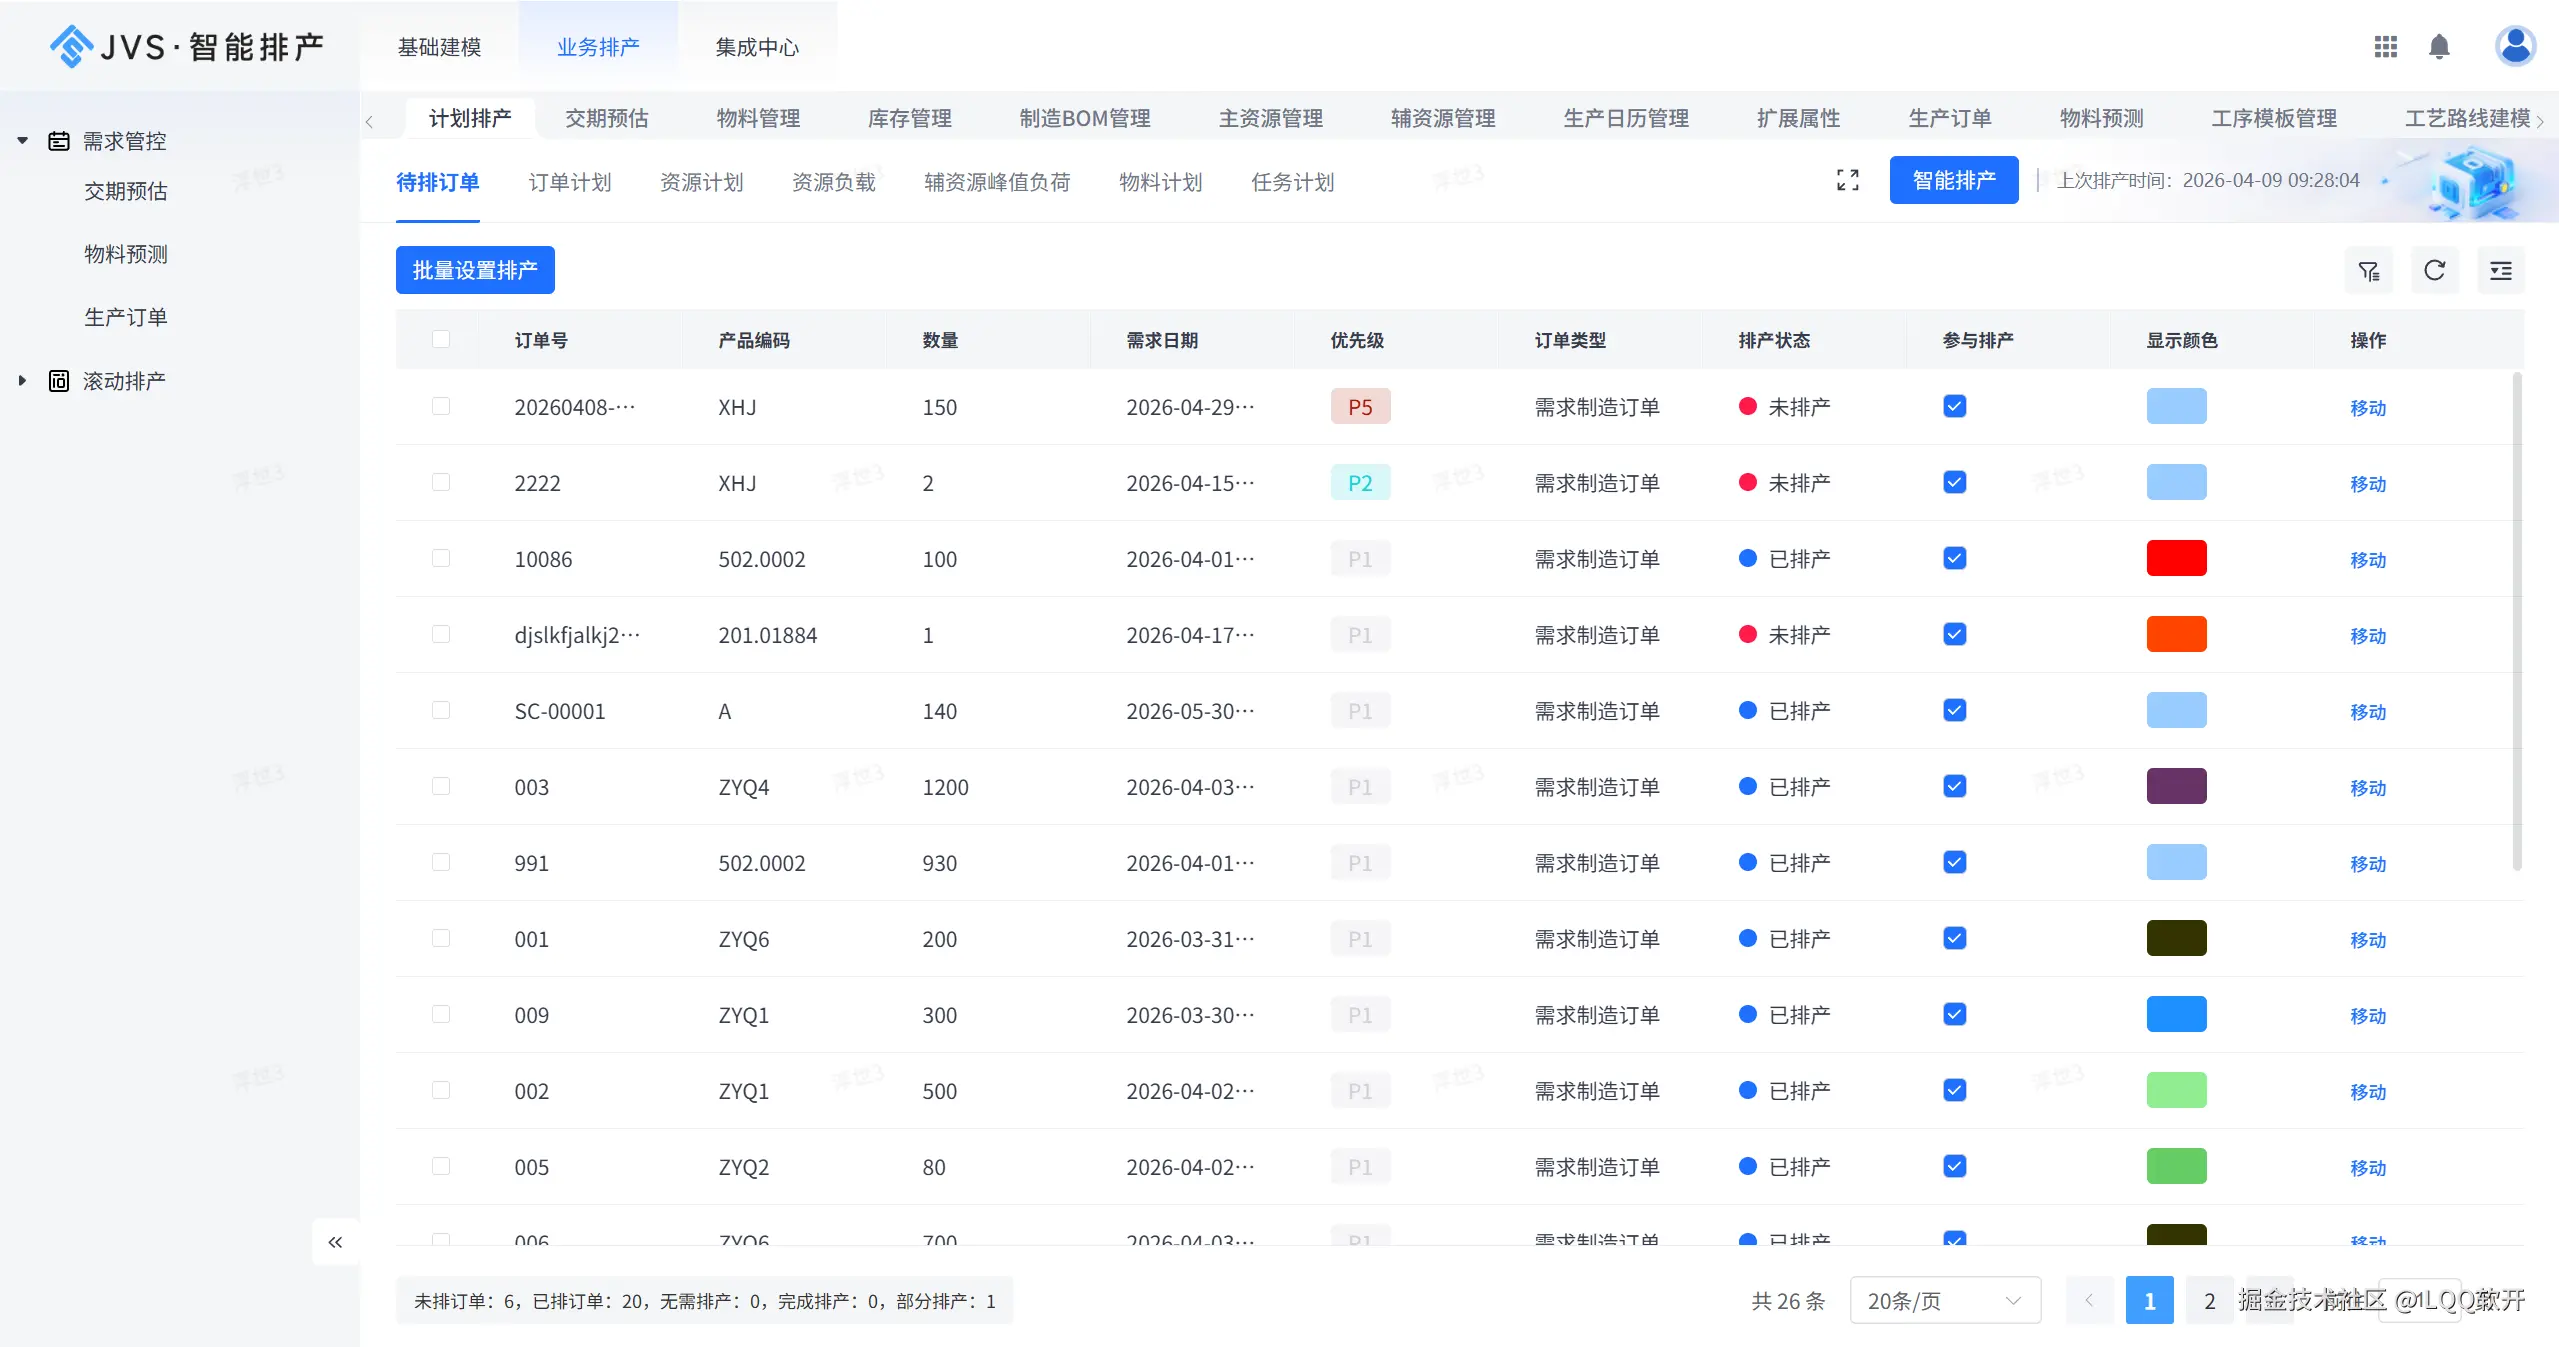Image resolution: width=2559 pixels, height=1347 pixels.
Task: Uncheck 参与排产 for order SC-00001
Action: pyautogui.click(x=1954, y=710)
